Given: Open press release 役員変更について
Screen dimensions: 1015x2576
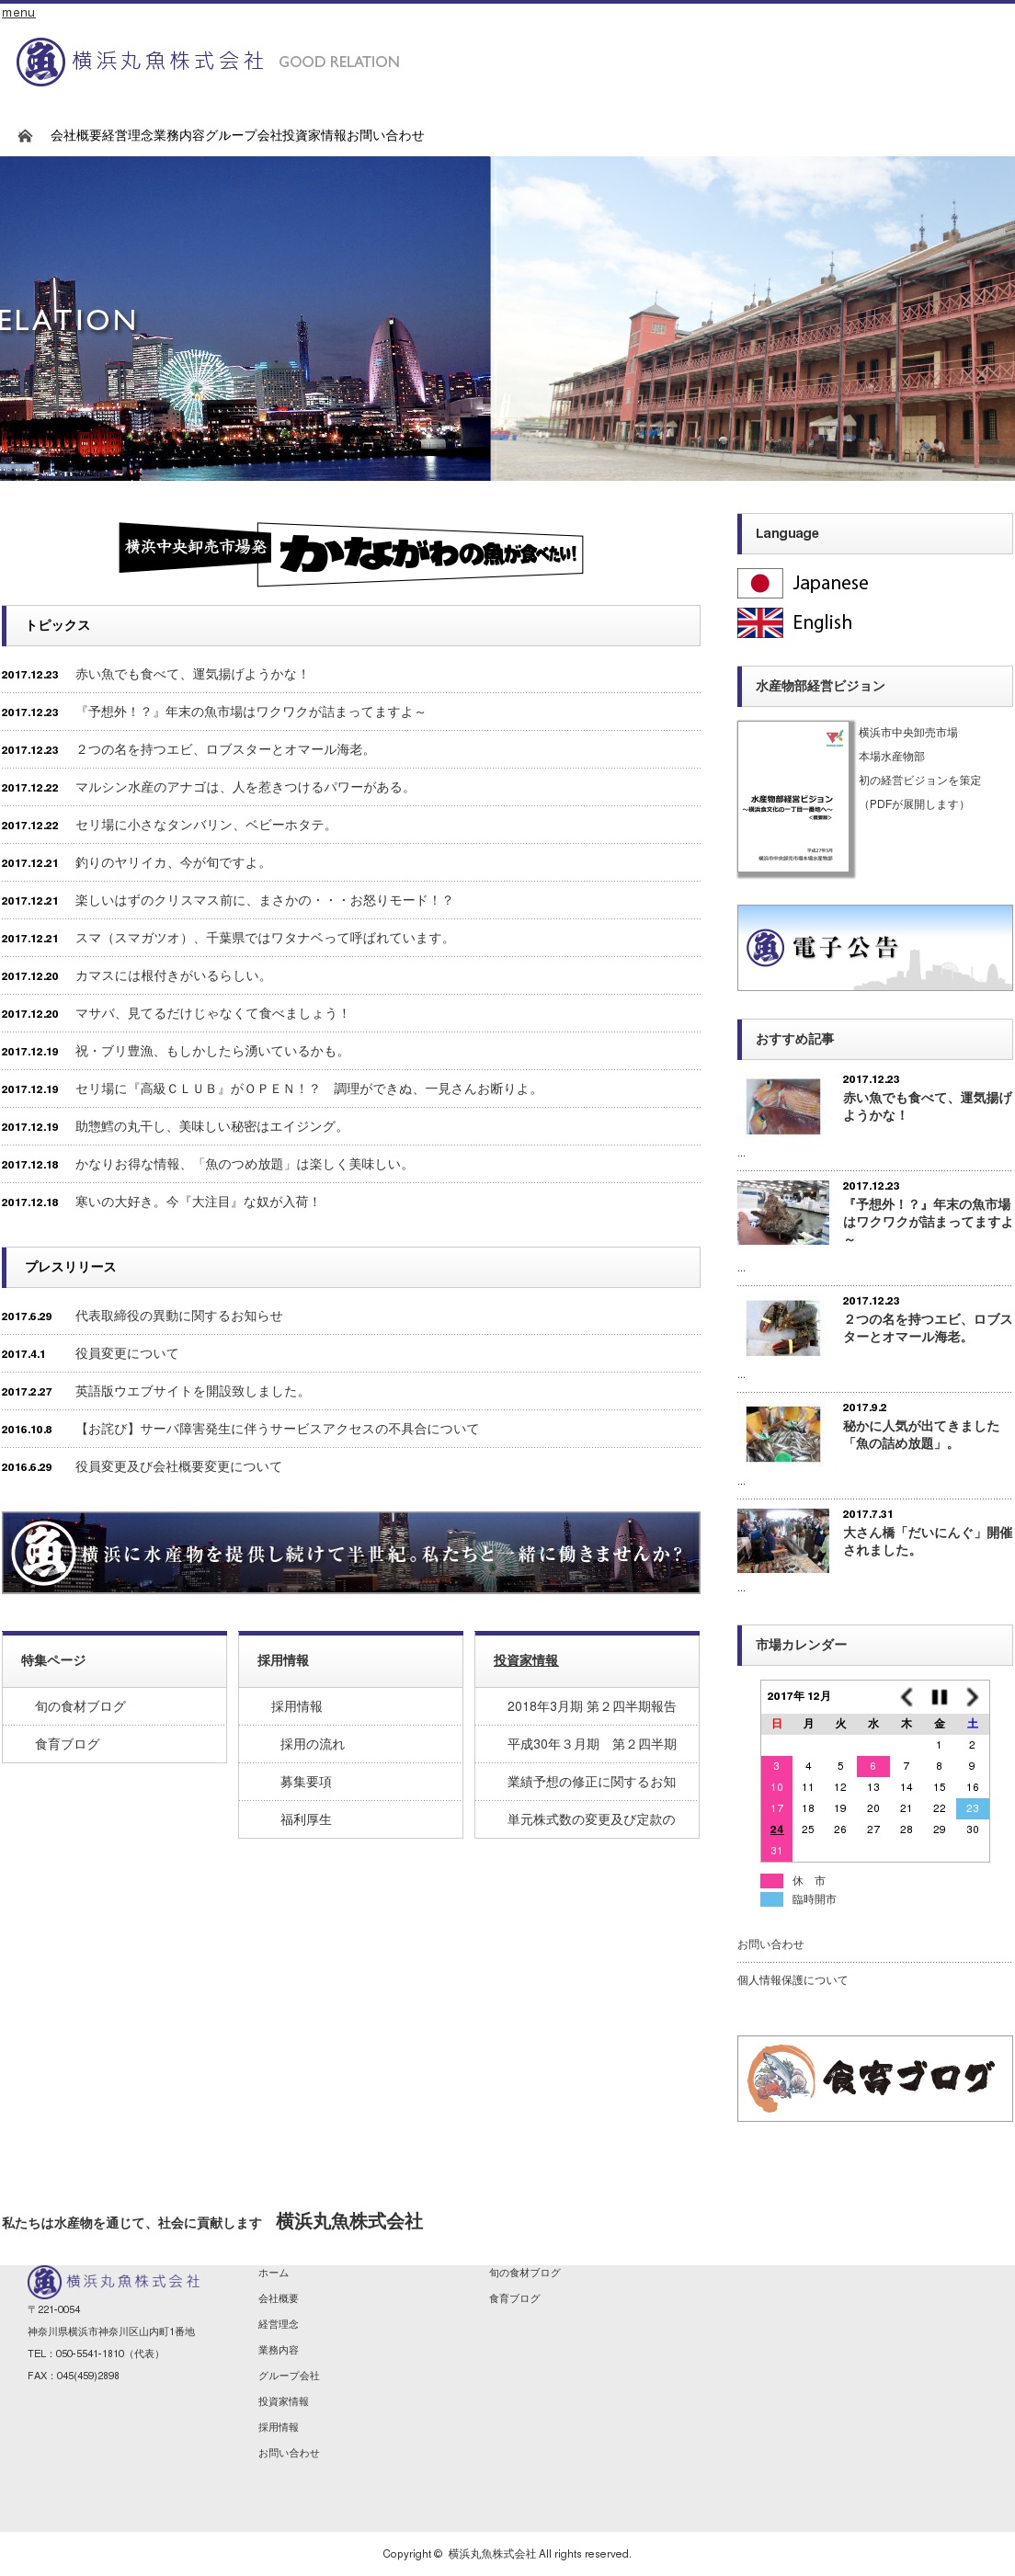Looking at the screenshot, I should click(x=127, y=1354).
